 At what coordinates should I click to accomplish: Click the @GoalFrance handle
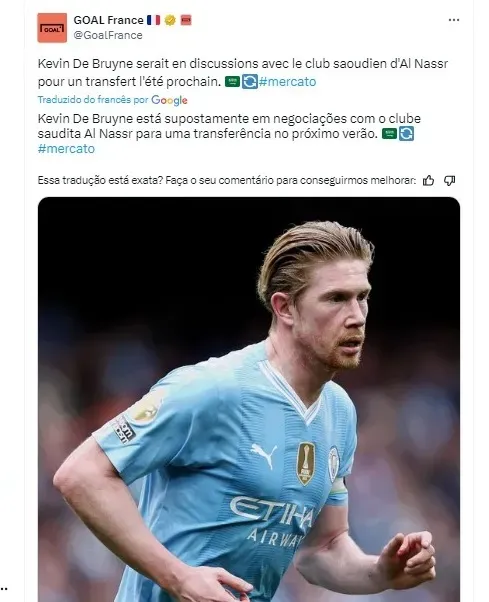(x=108, y=35)
